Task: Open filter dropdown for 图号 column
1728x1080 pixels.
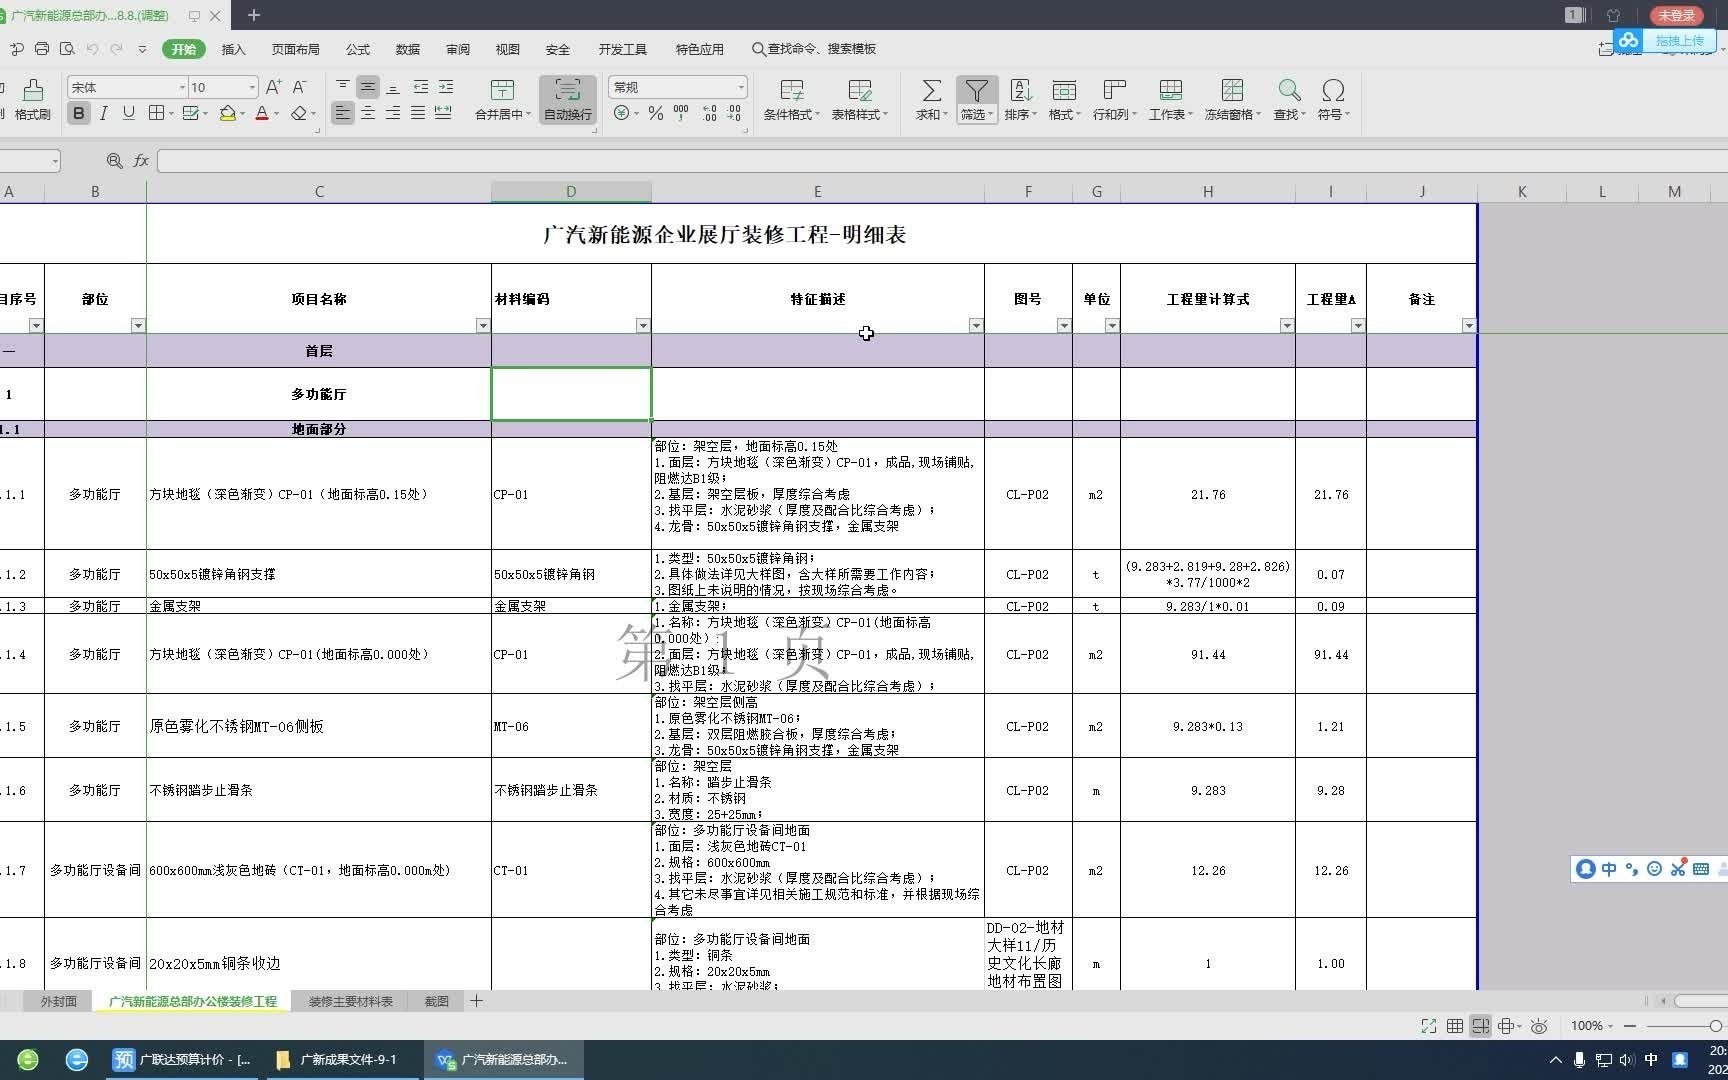Action: click(1064, 326)
